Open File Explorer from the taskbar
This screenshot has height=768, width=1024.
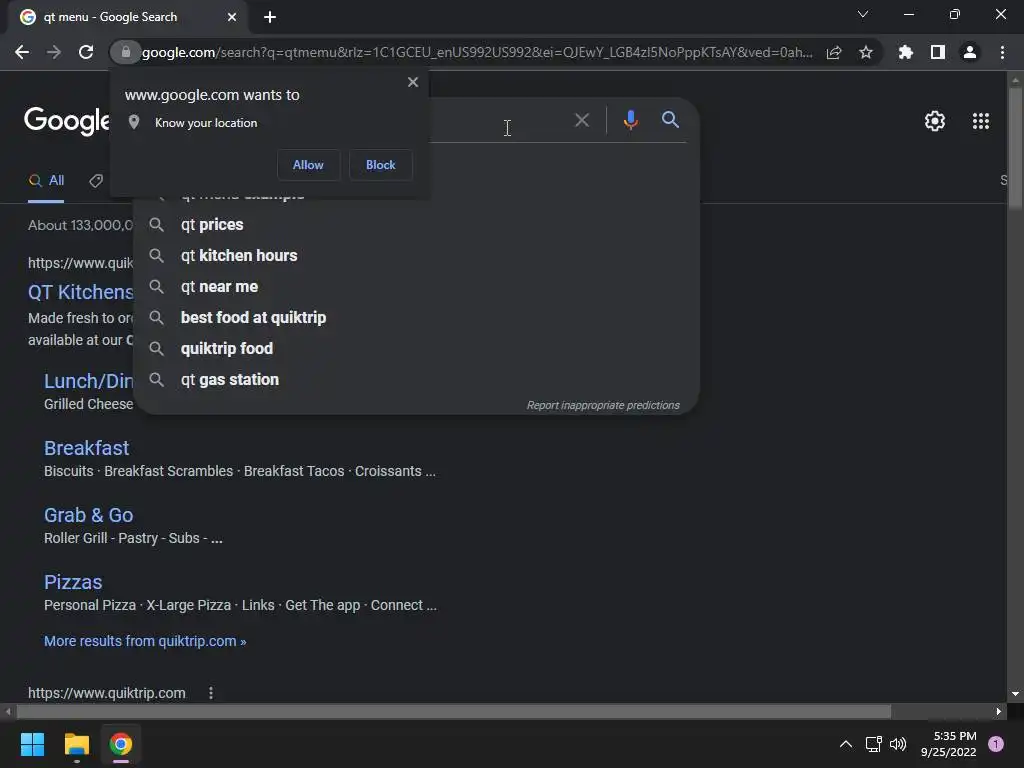[x=76, y=744]
